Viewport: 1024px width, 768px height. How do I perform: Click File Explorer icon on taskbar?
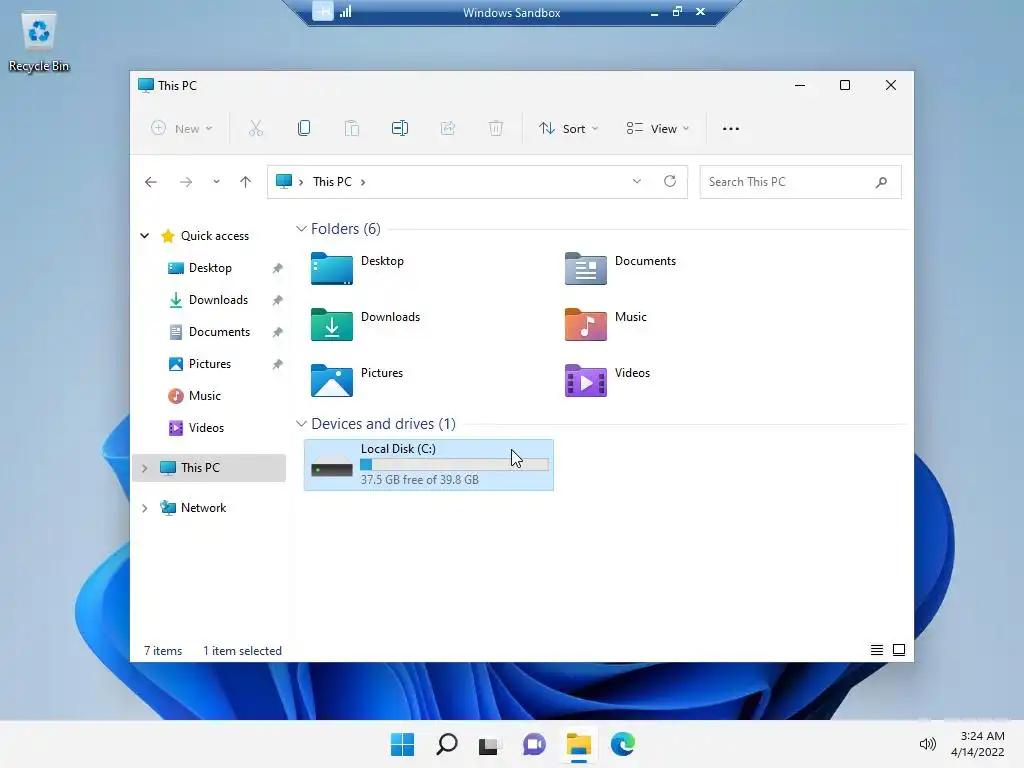click(579, 744)
